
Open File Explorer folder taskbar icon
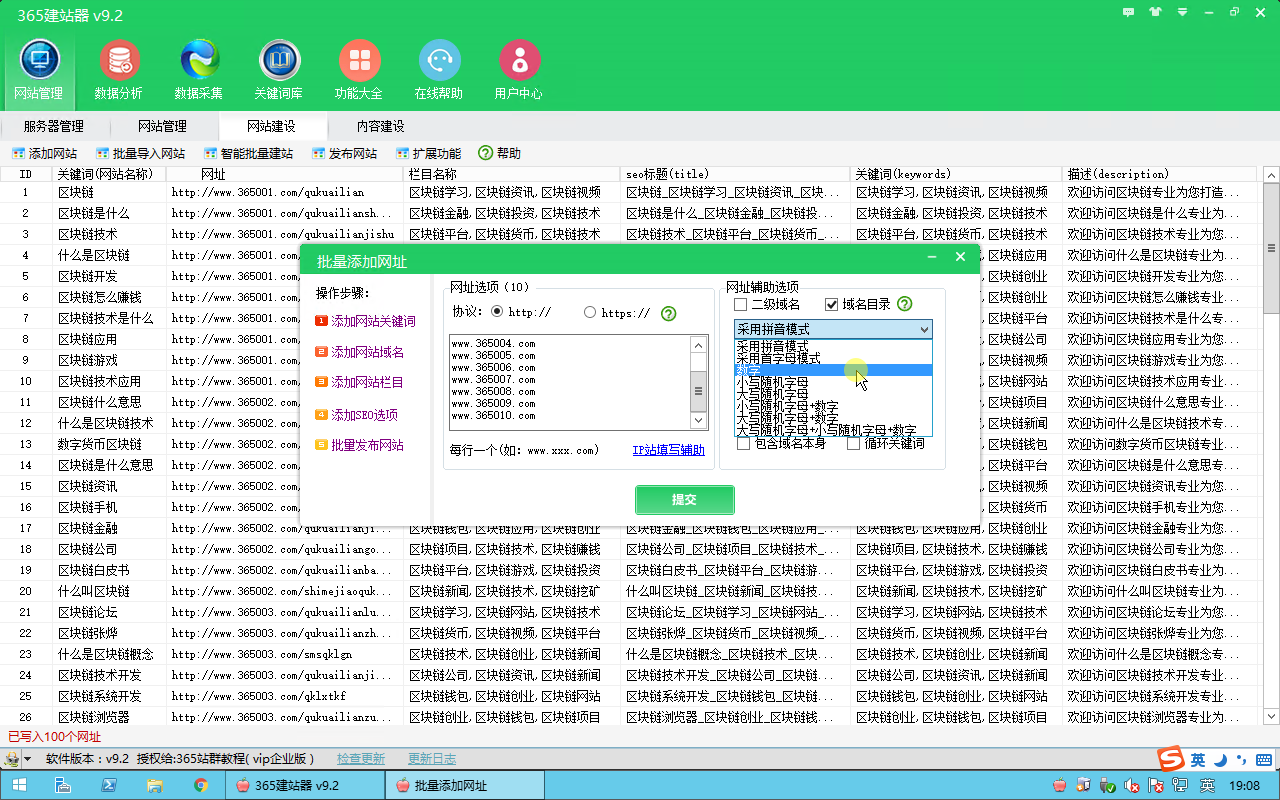154,786
